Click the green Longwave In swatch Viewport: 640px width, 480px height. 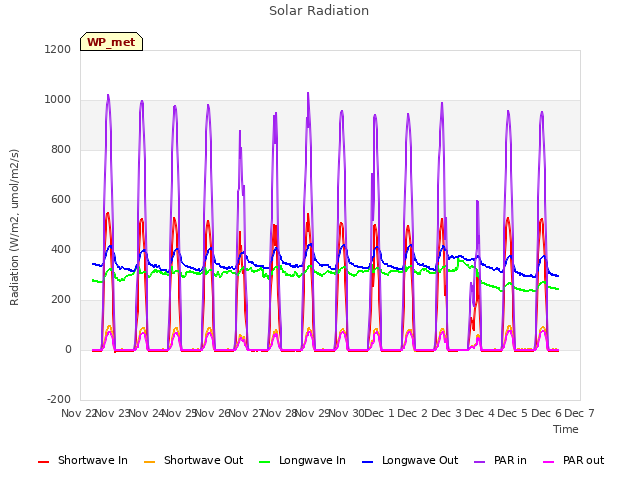(x=265, y=462)
